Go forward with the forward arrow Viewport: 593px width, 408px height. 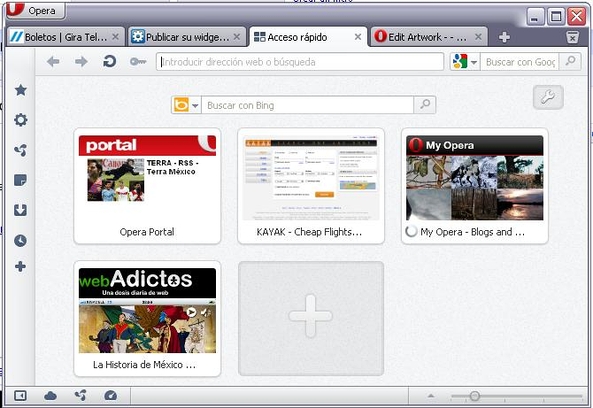pyautogui.click(x=81, y=62)
